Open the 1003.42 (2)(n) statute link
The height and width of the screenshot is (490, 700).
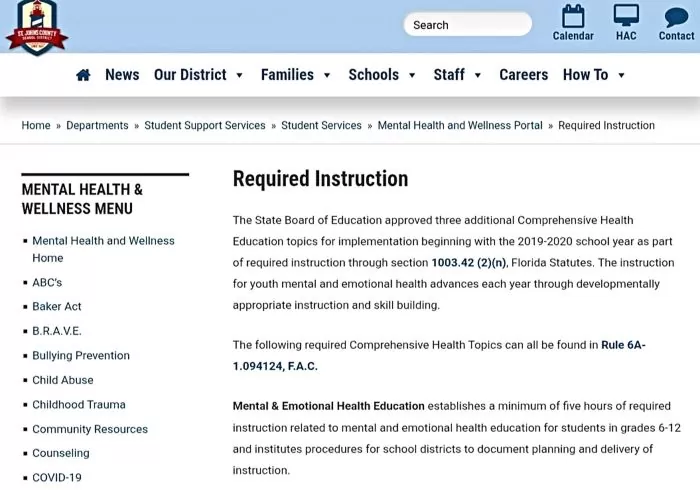point(468,263)
